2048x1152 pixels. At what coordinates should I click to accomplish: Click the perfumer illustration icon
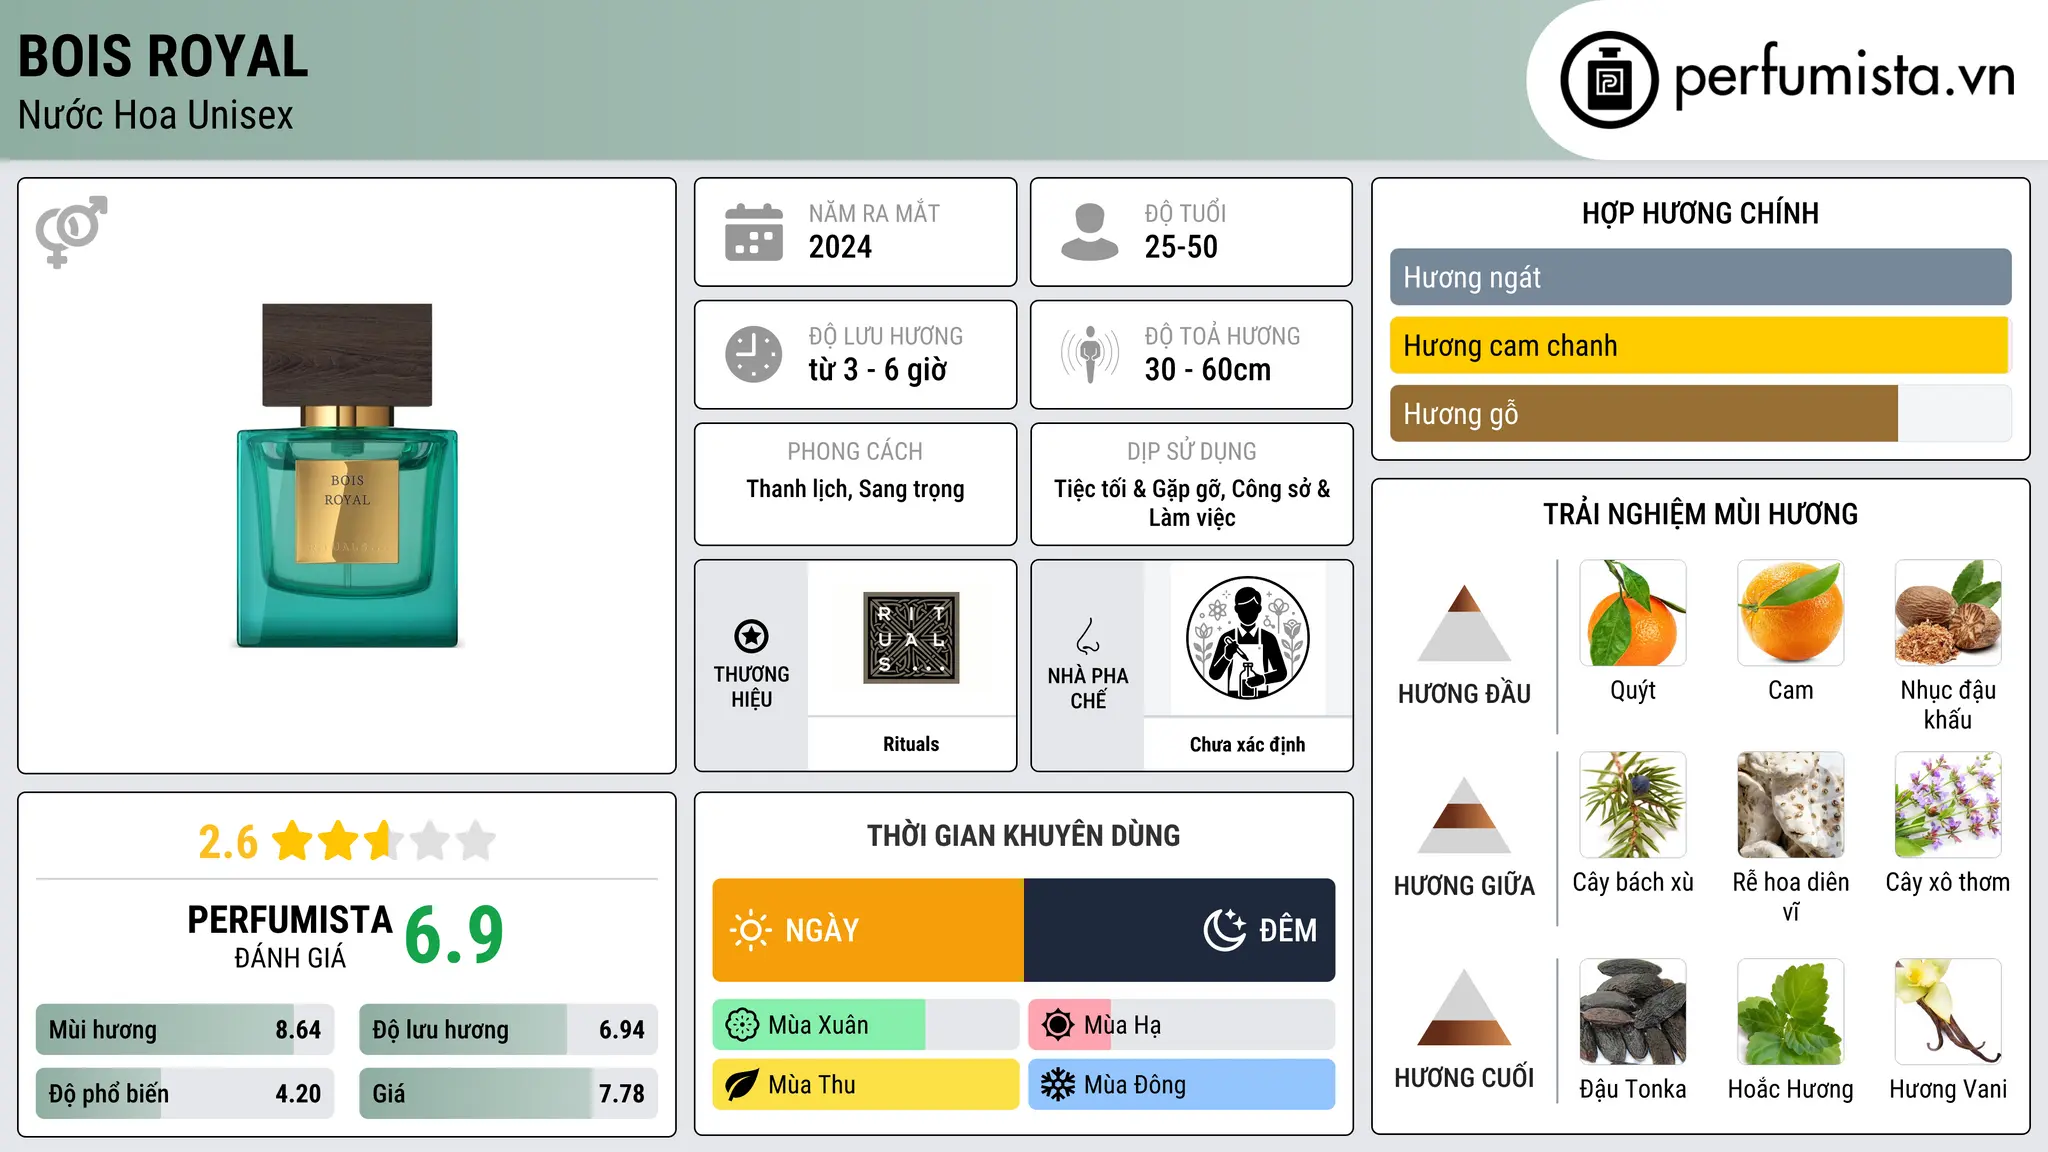click(x=1247, y=638)
